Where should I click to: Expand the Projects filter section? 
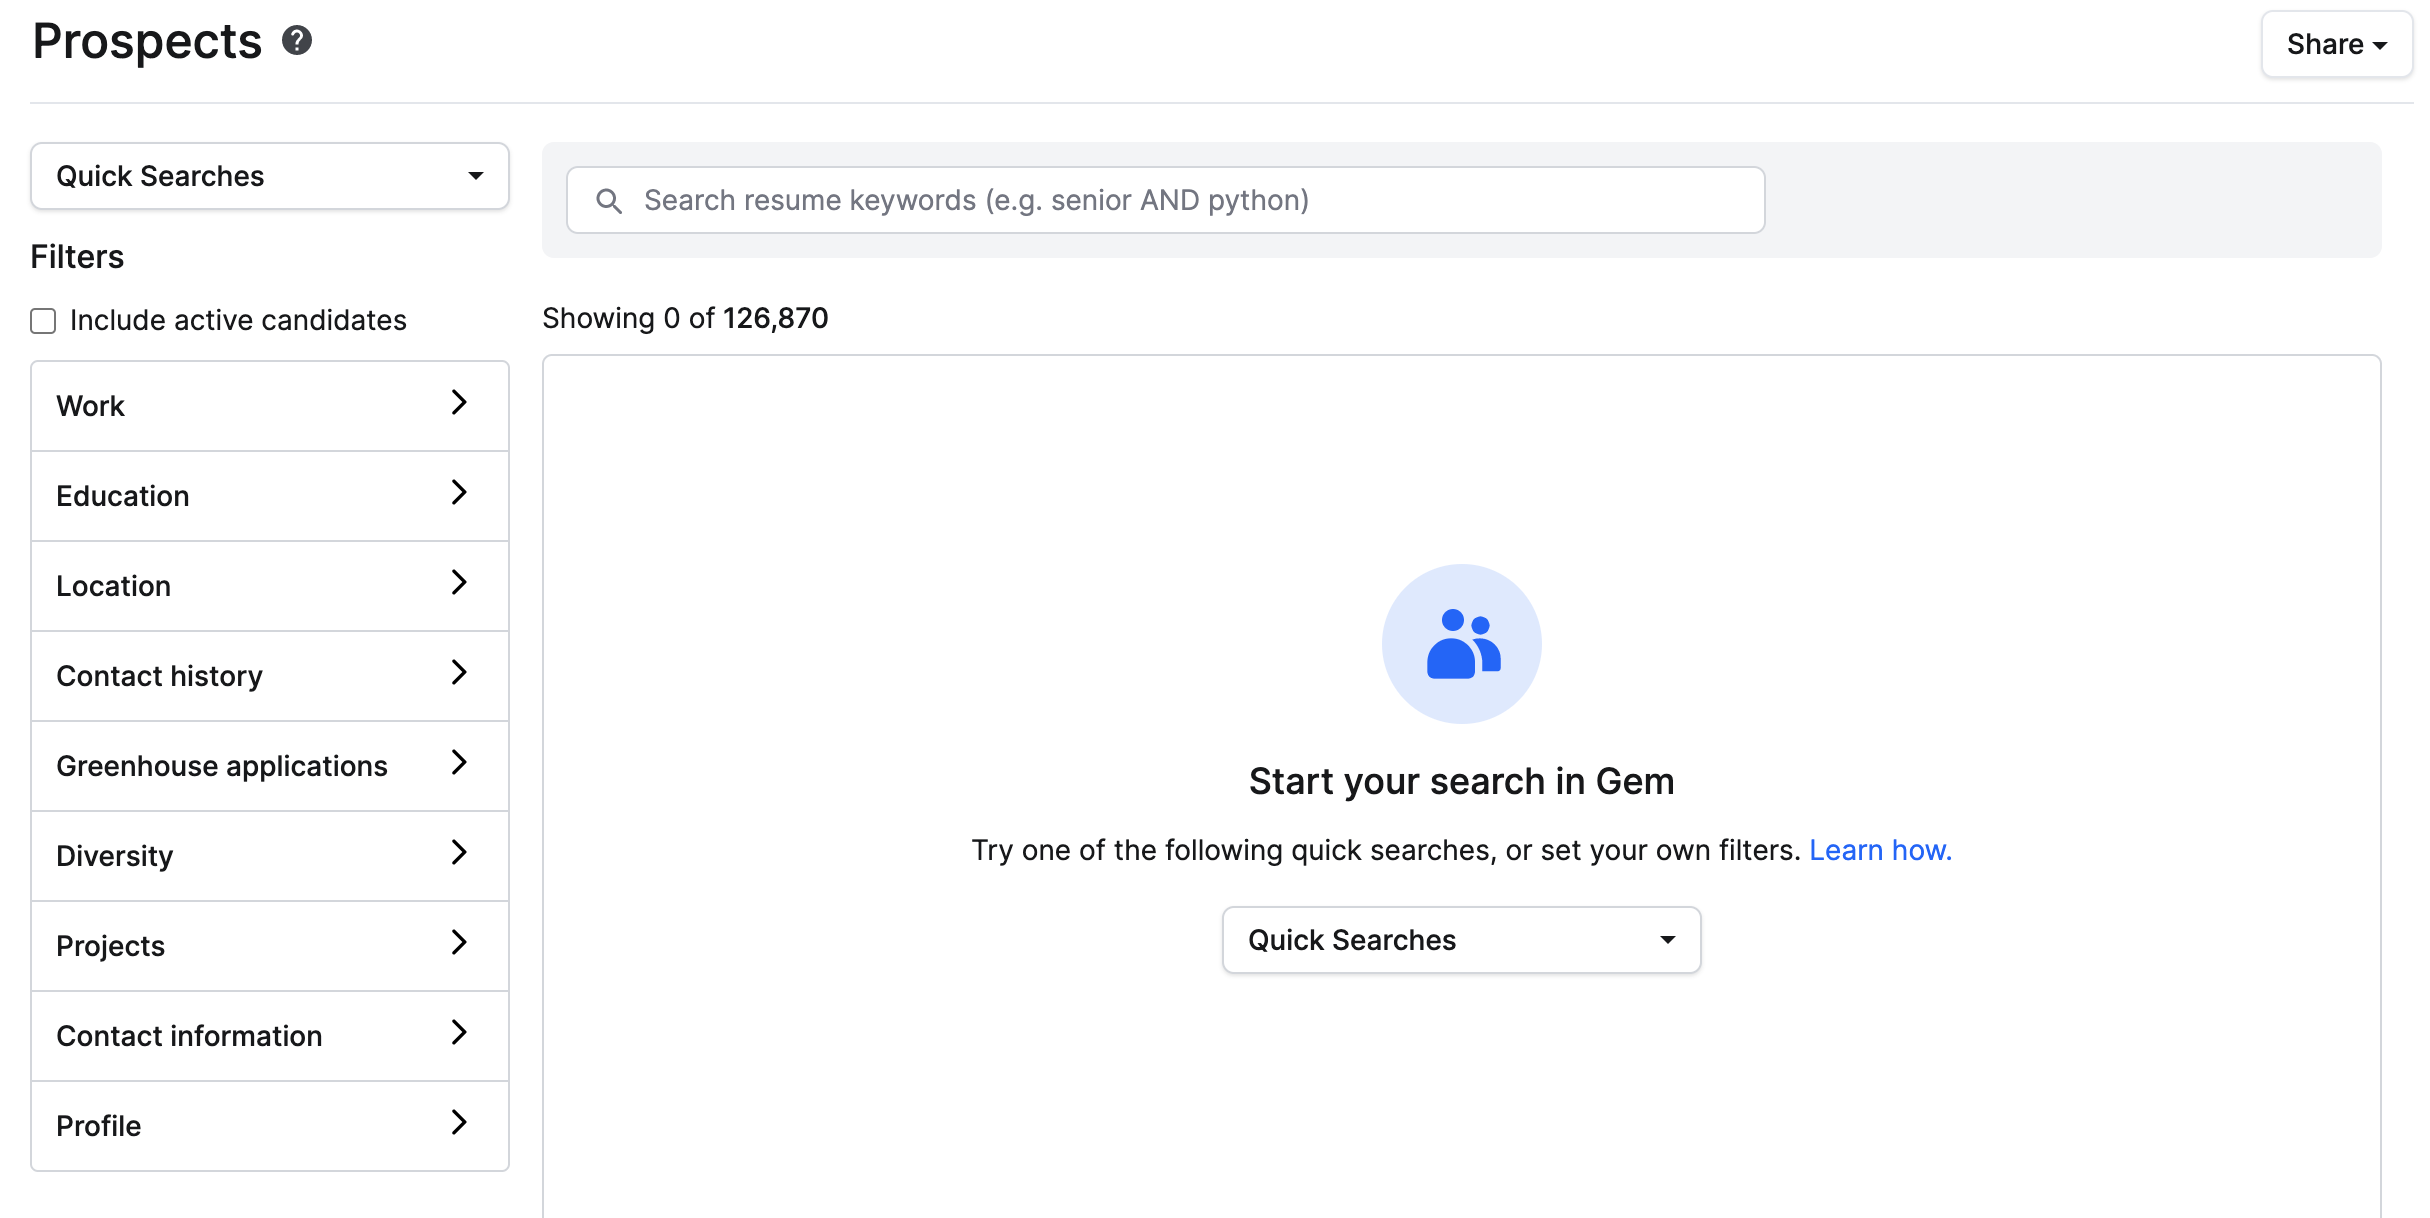[x=270, y=946]
